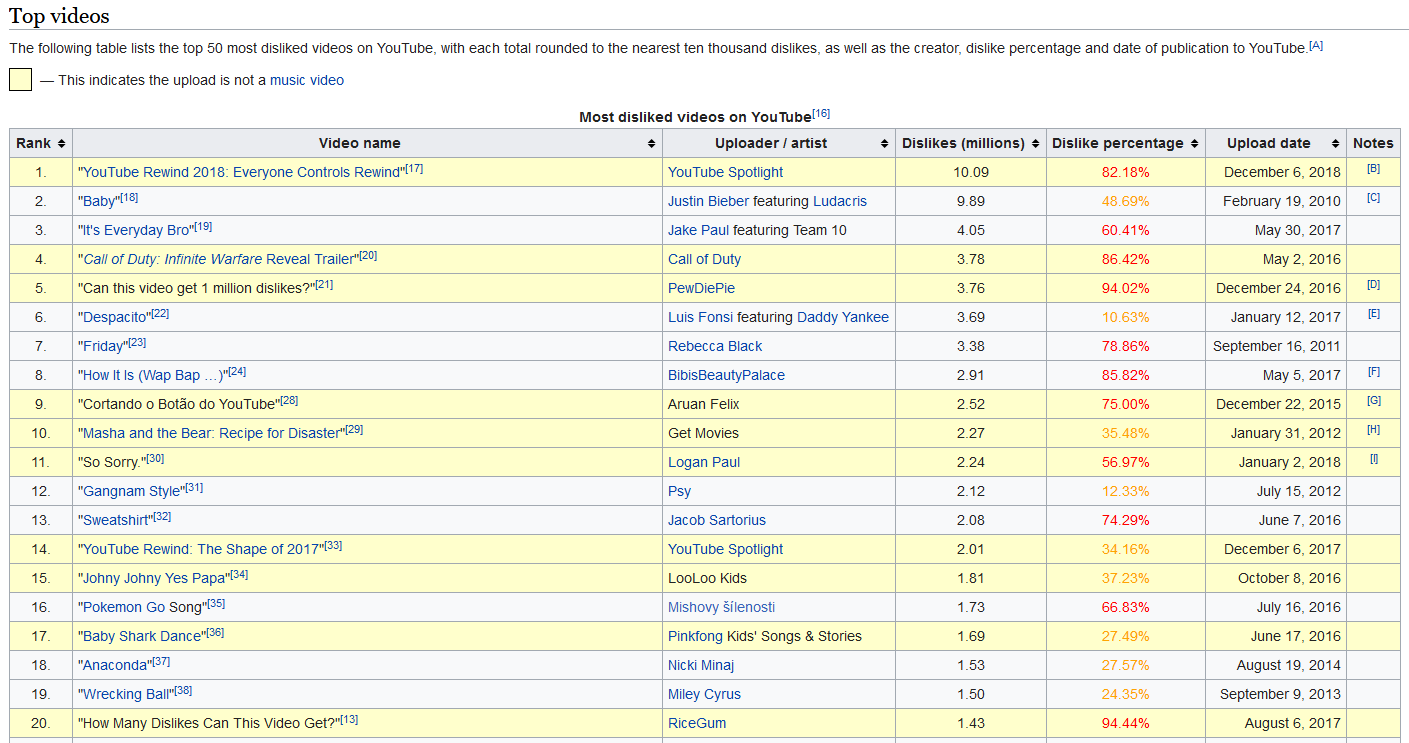Open the Daddy Yankee artist link

click(x=843, y=317)
